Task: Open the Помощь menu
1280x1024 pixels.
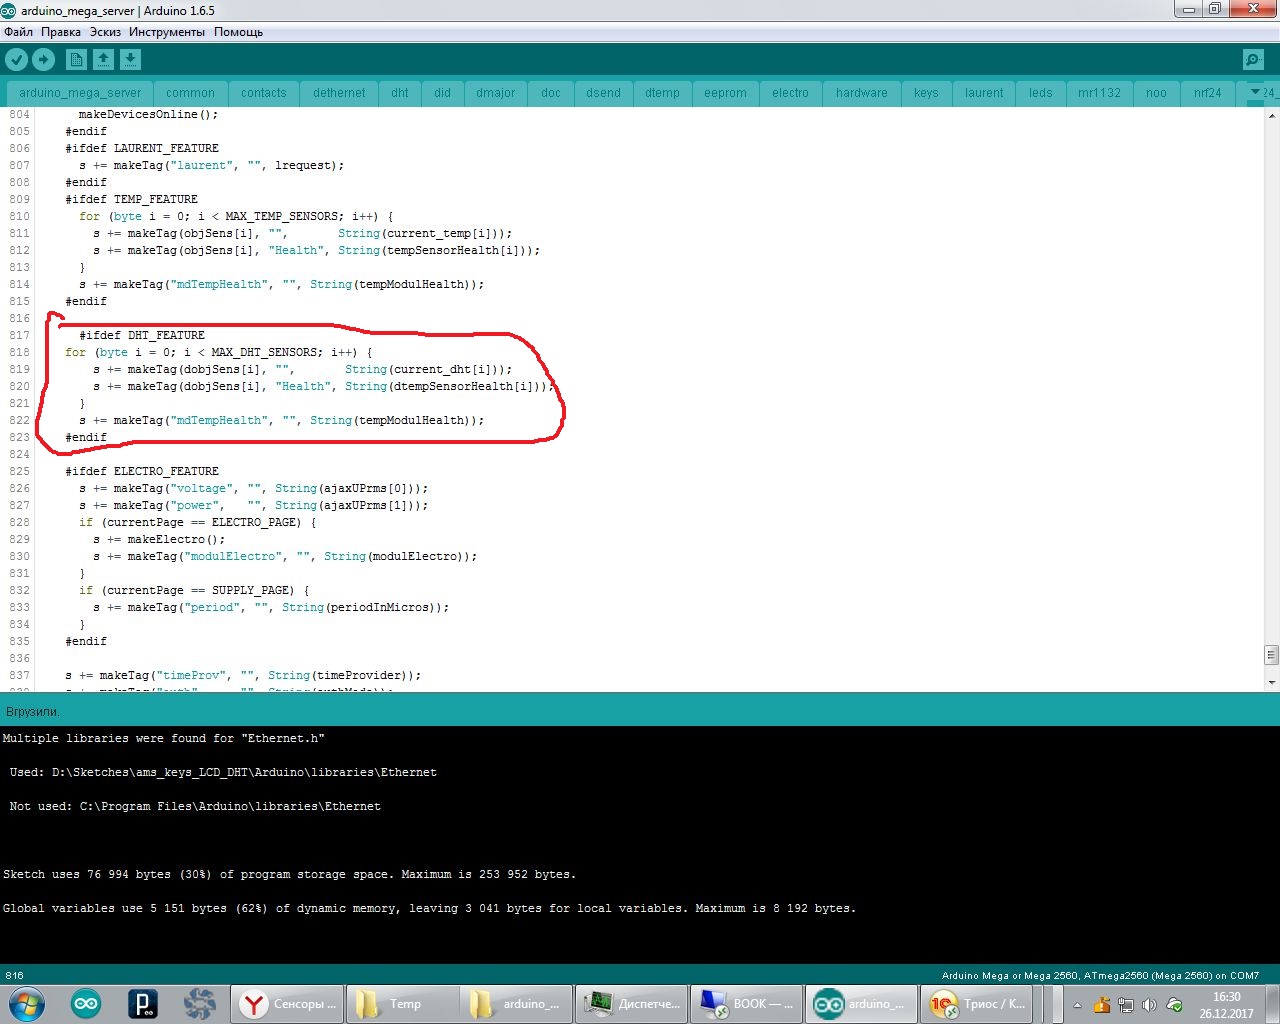Action: [x=238, y=32]
